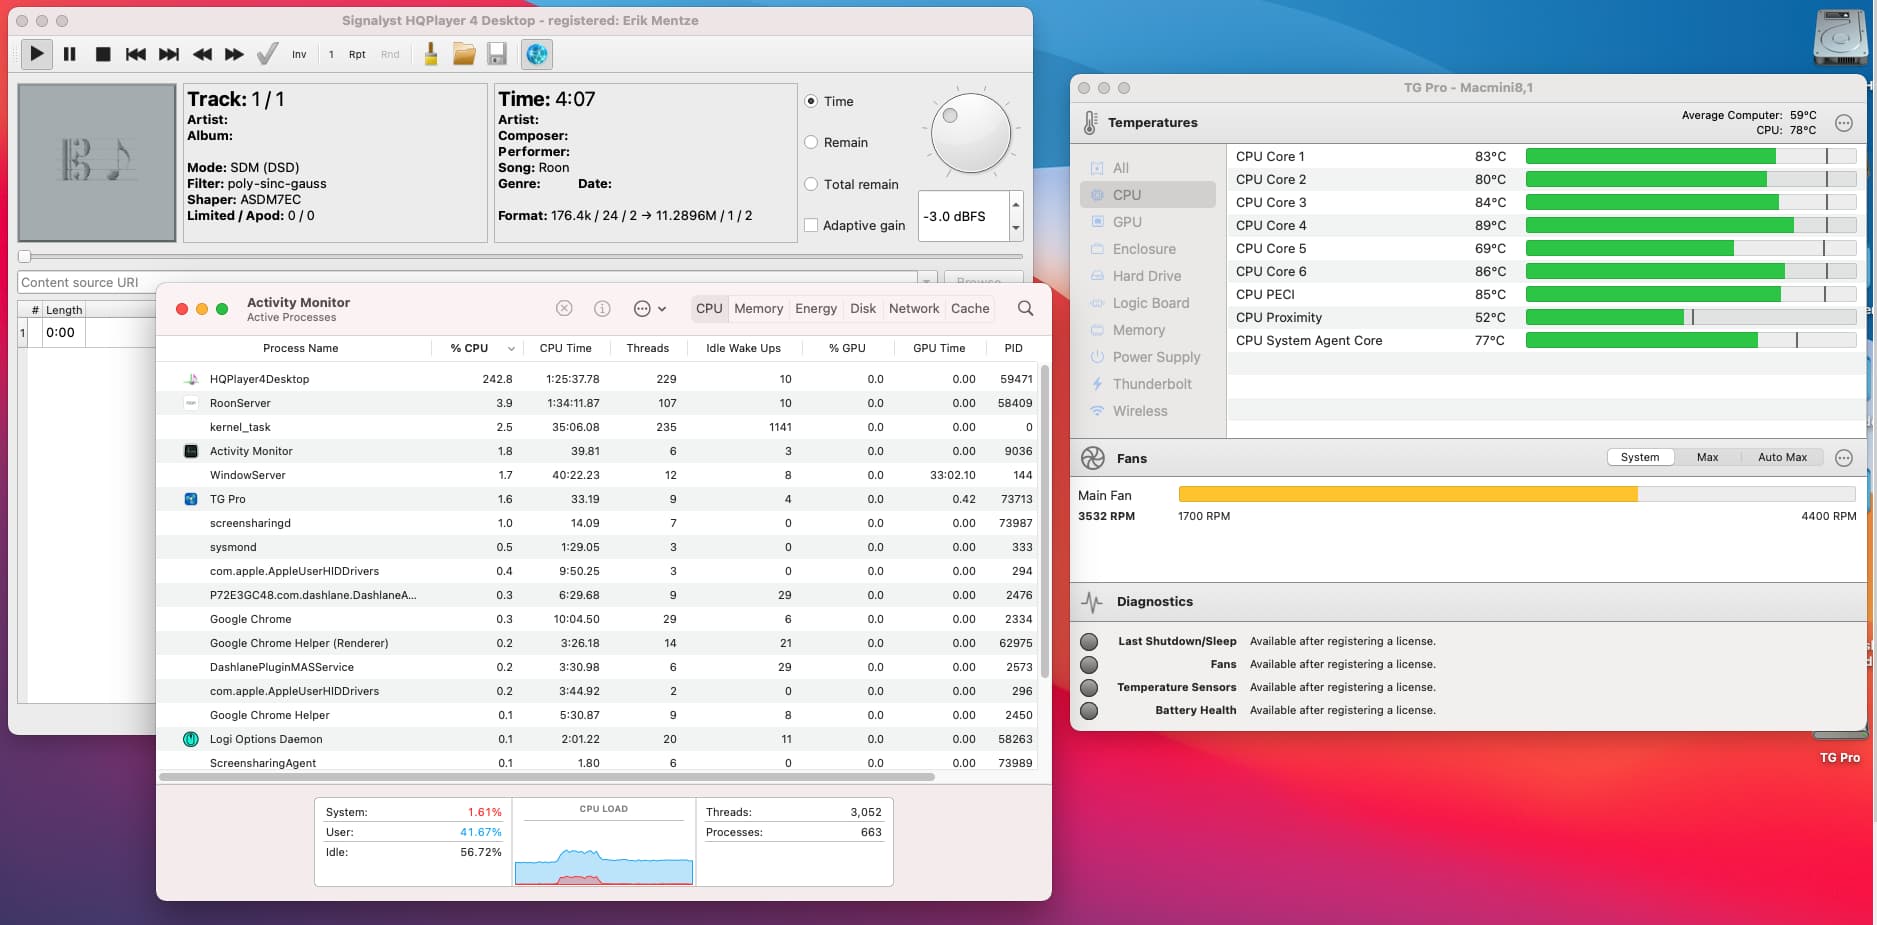Stop playback in HQPlayer

[102, 54]
